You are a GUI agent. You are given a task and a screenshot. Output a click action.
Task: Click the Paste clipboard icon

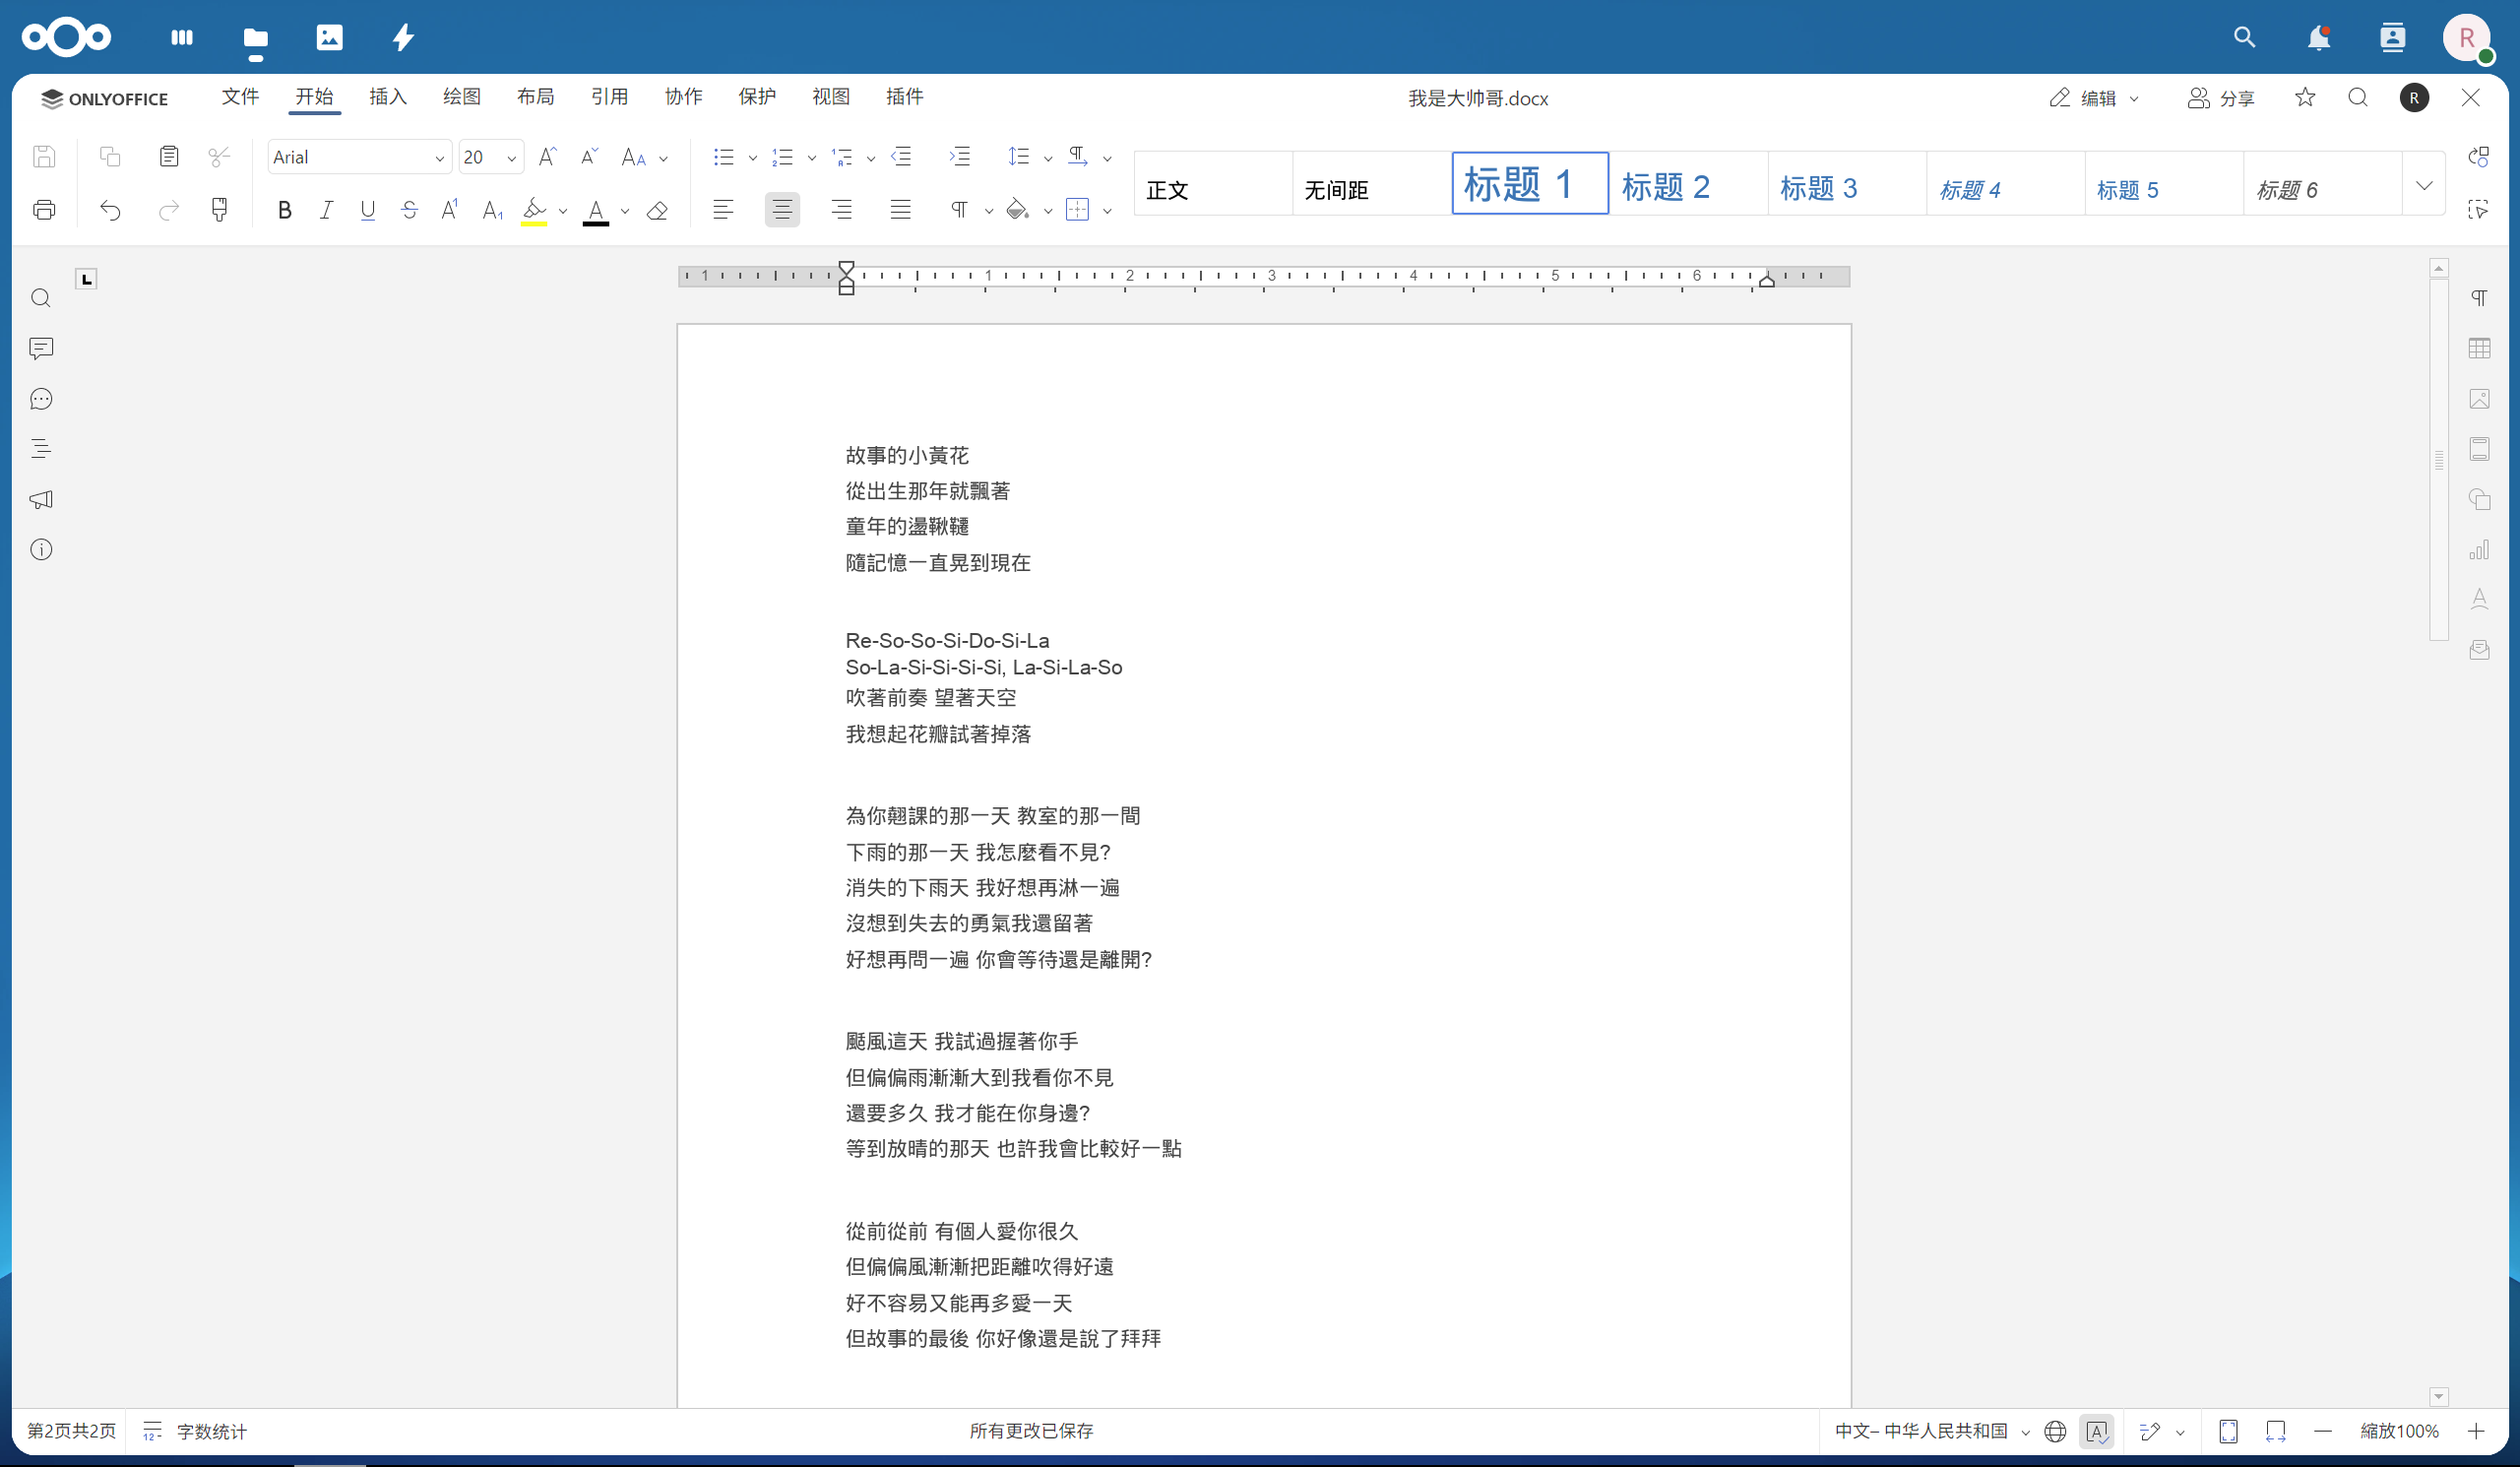click(169, 157)
